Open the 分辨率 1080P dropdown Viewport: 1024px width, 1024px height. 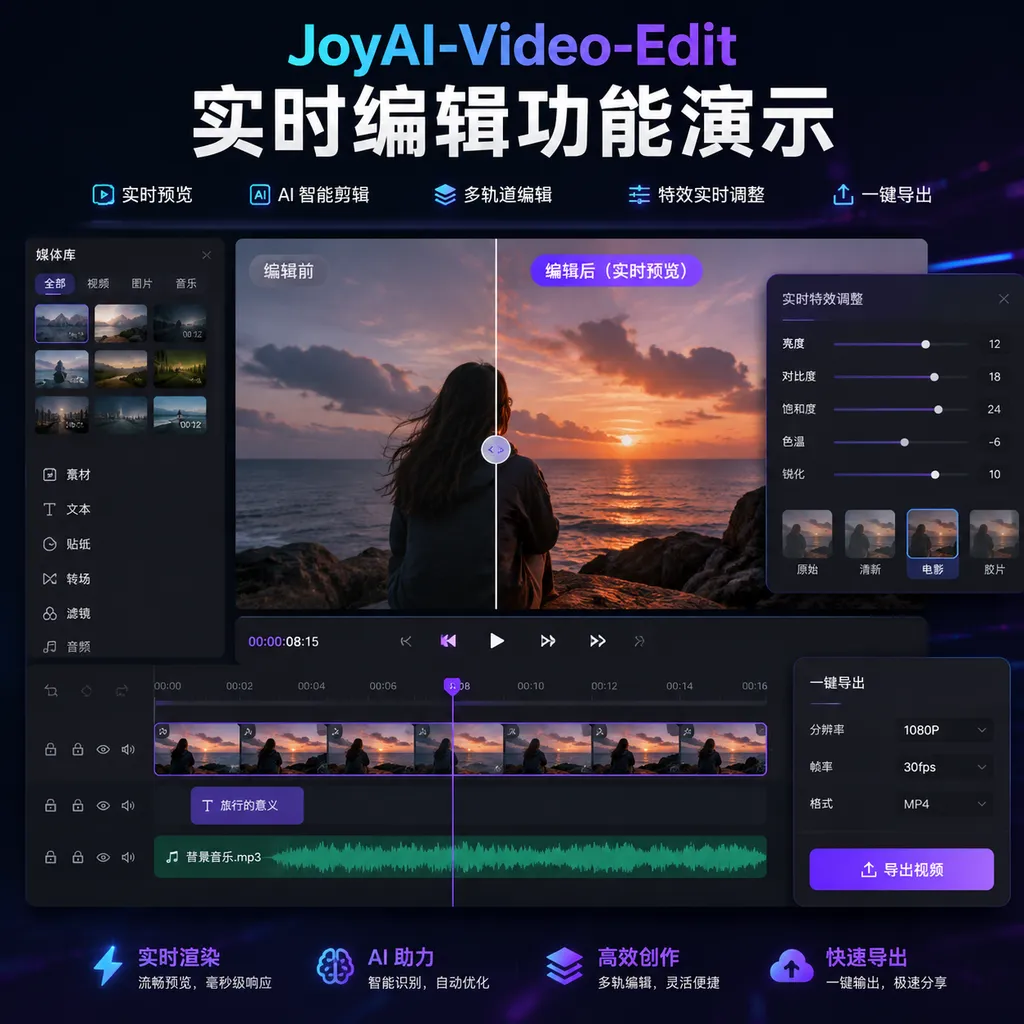(x=944, y=730)
